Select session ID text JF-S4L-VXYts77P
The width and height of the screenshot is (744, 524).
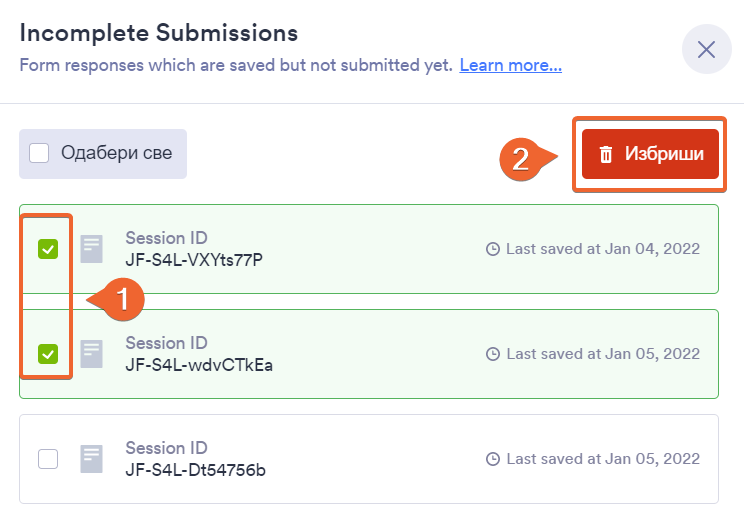click(x=194, y=260)
